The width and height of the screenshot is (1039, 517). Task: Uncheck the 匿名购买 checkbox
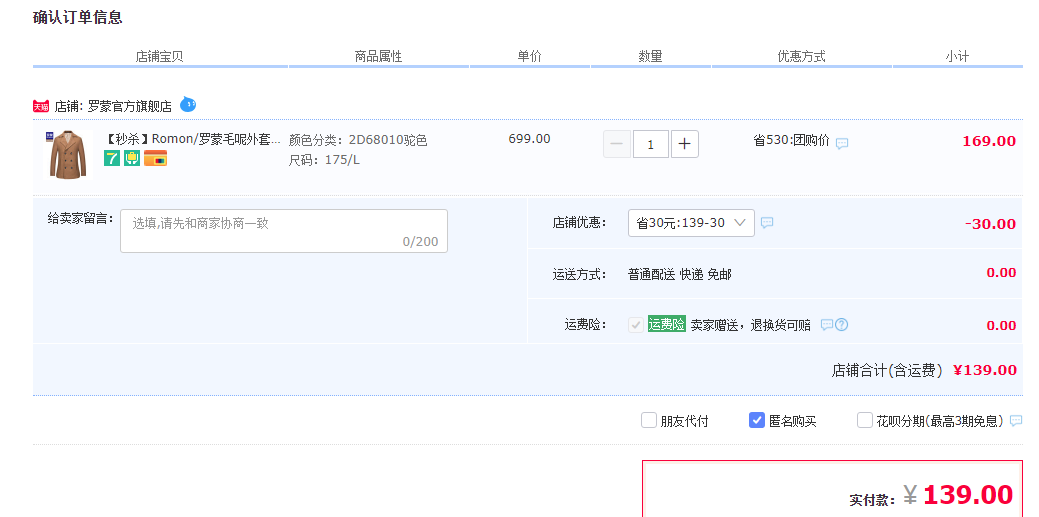click(x=757, y=420)
